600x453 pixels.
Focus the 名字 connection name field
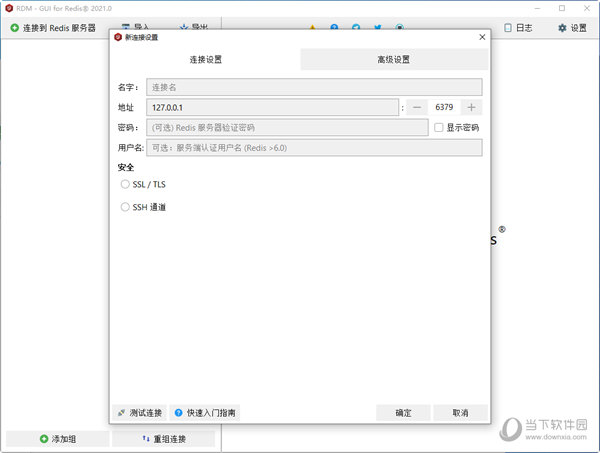tap(314, 87)
